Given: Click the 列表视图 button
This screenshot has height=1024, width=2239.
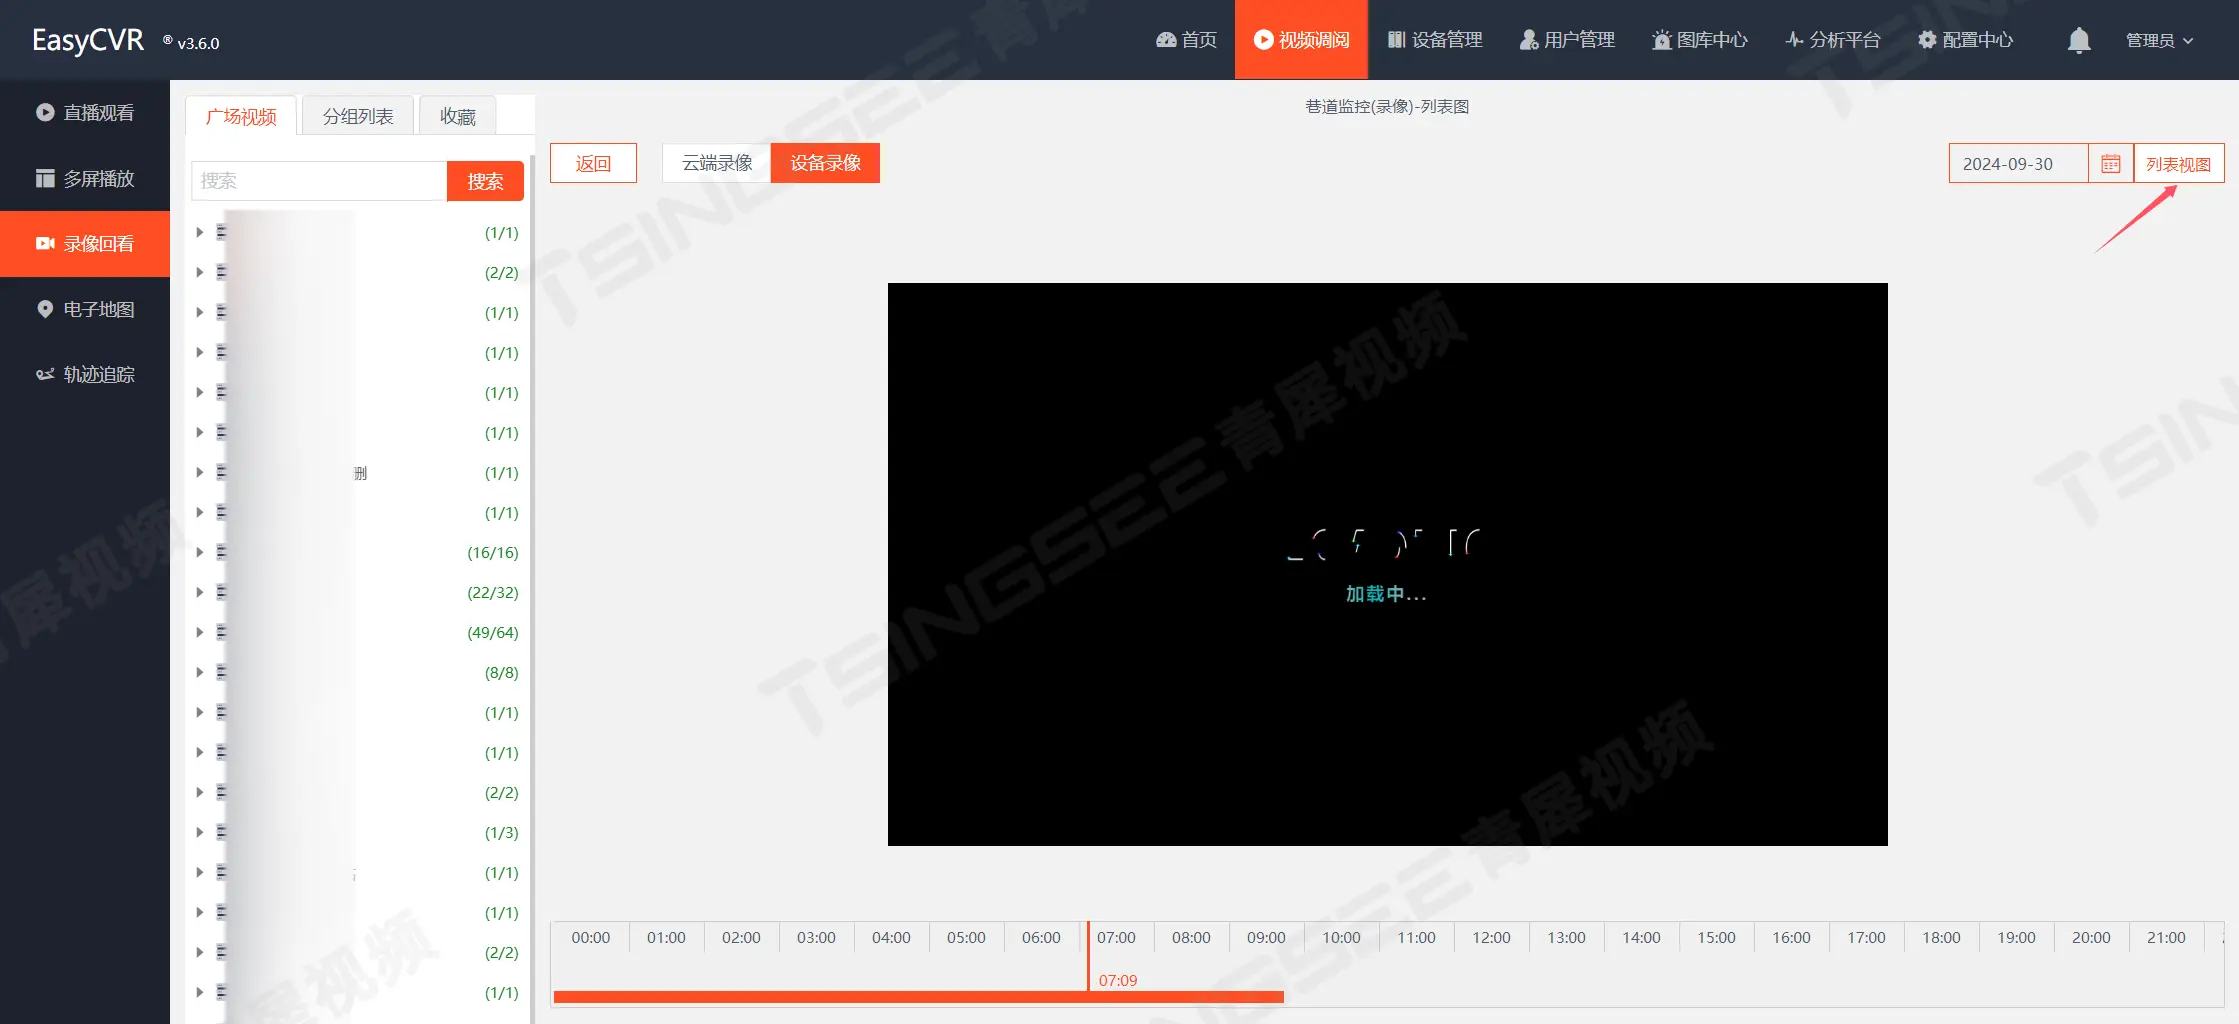Looking at the screenshot, I should point(2178,164).
